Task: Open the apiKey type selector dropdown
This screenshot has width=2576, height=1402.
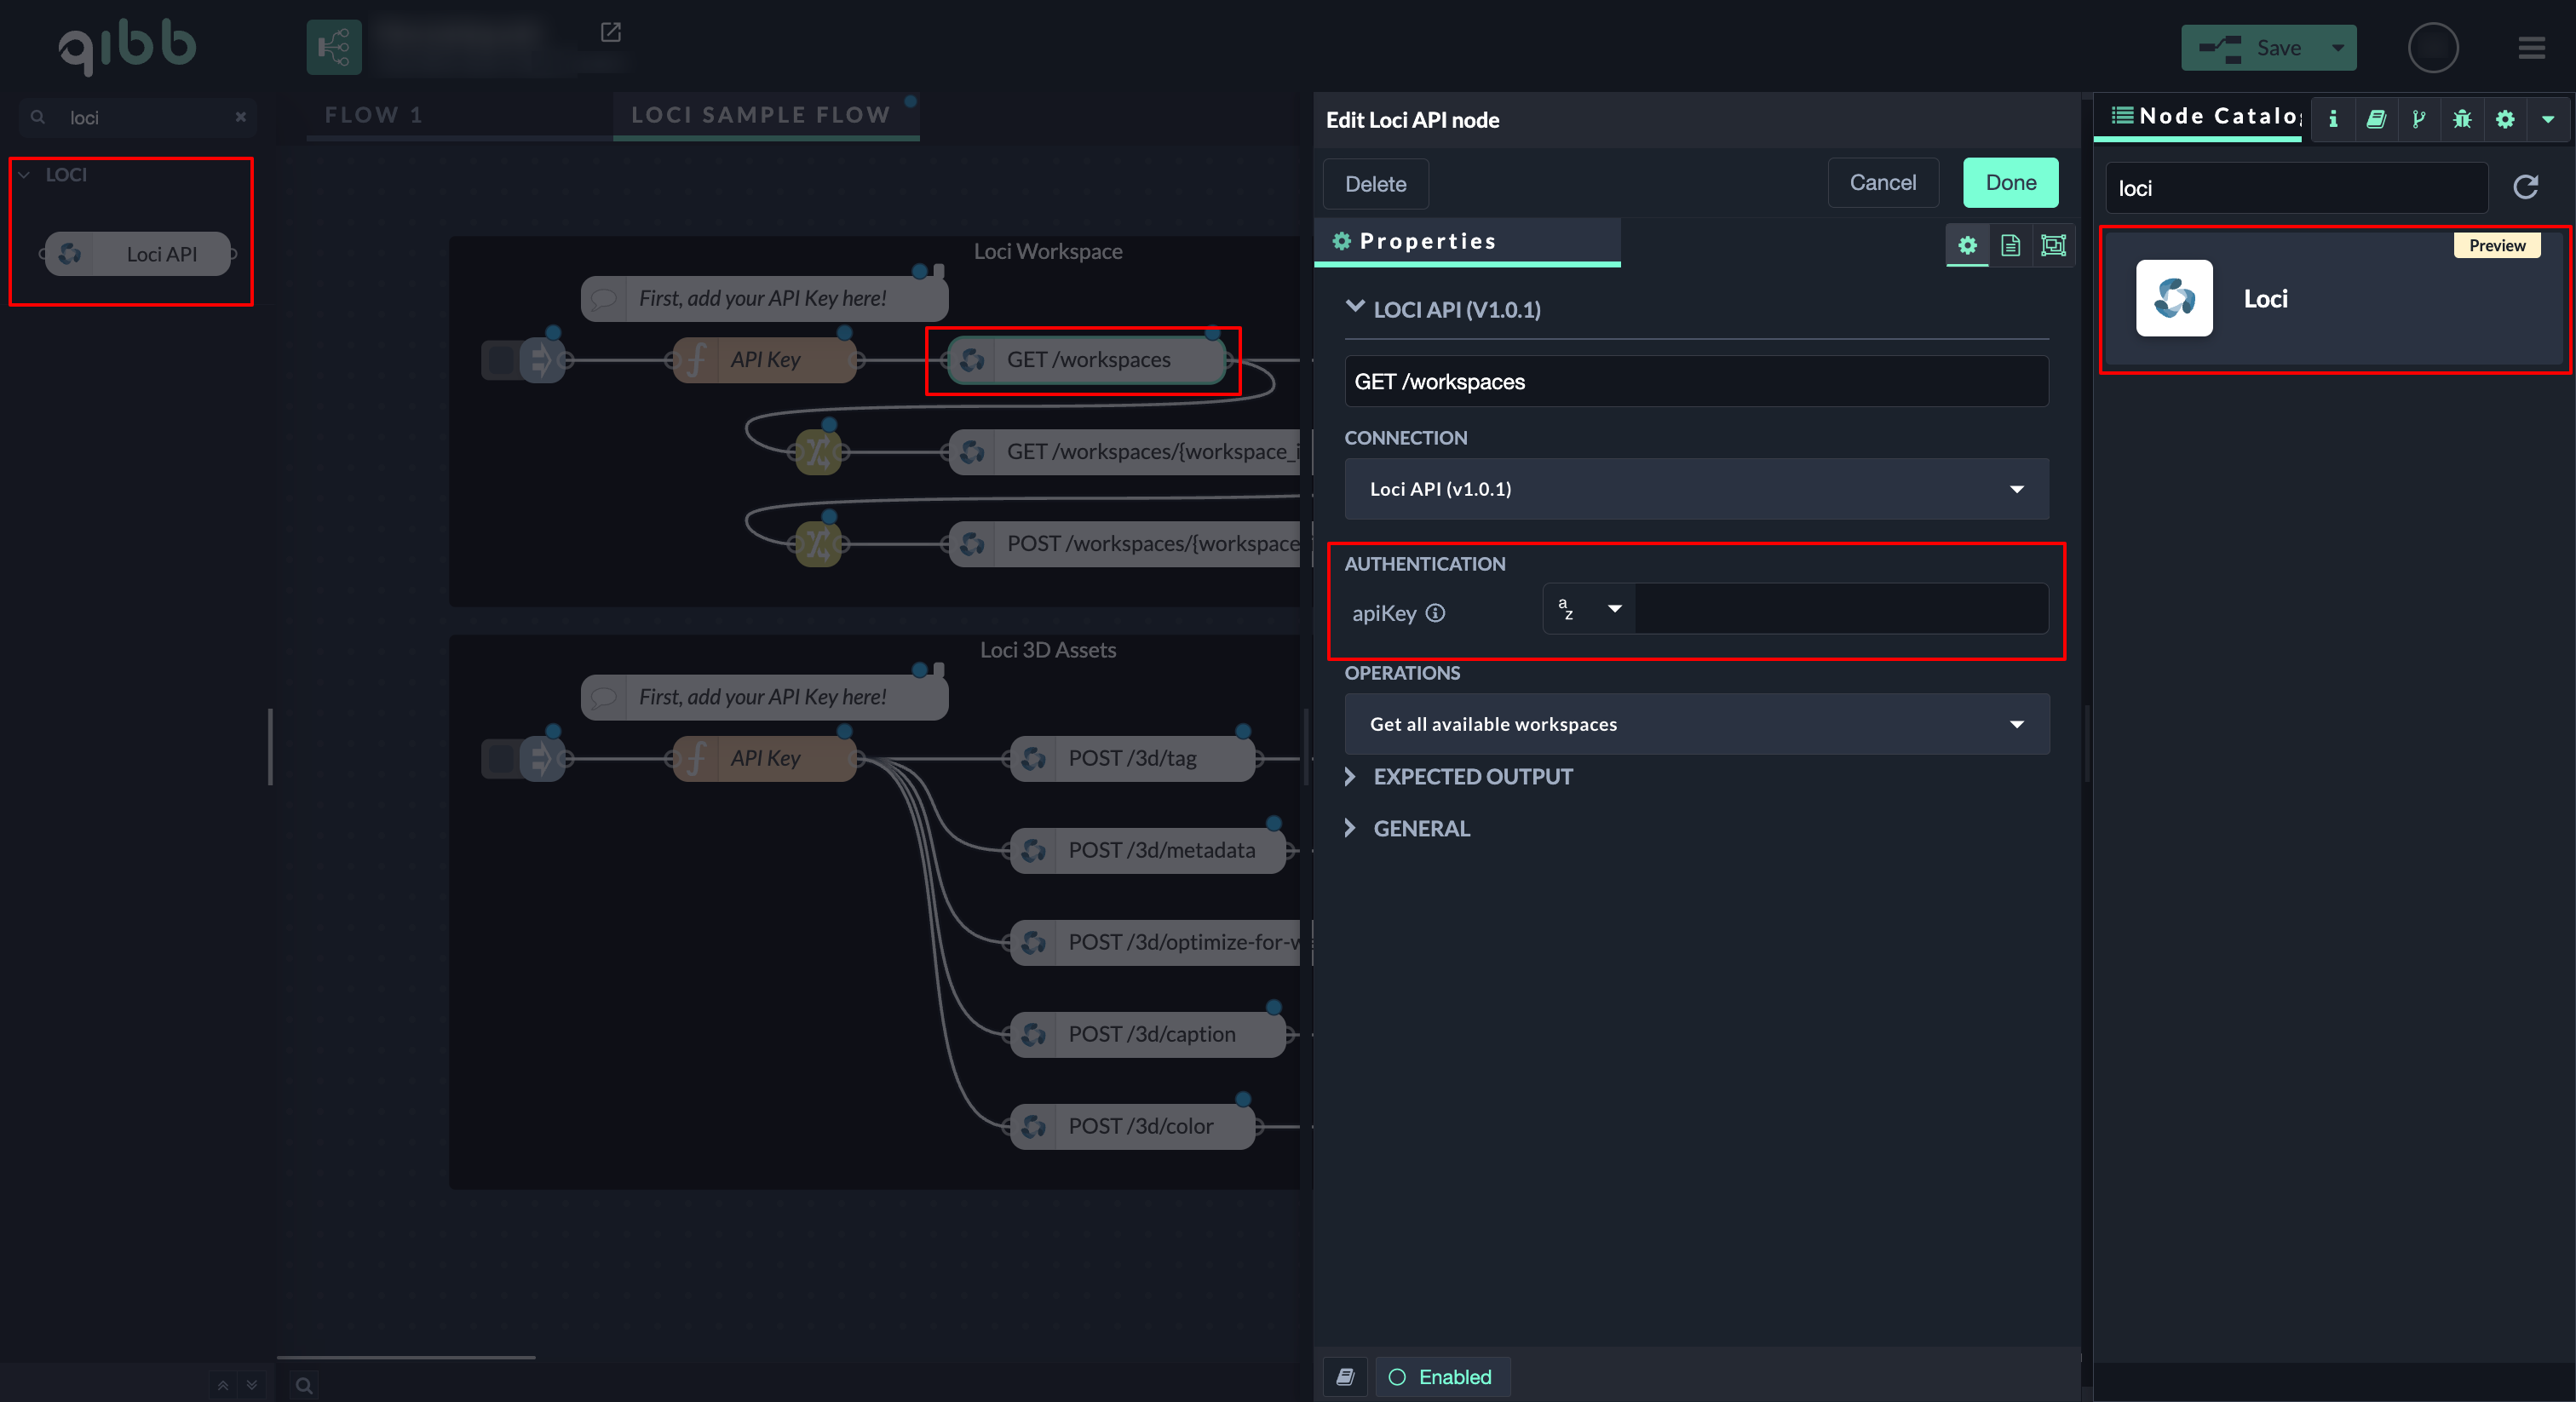Action: click(1589, 608)
